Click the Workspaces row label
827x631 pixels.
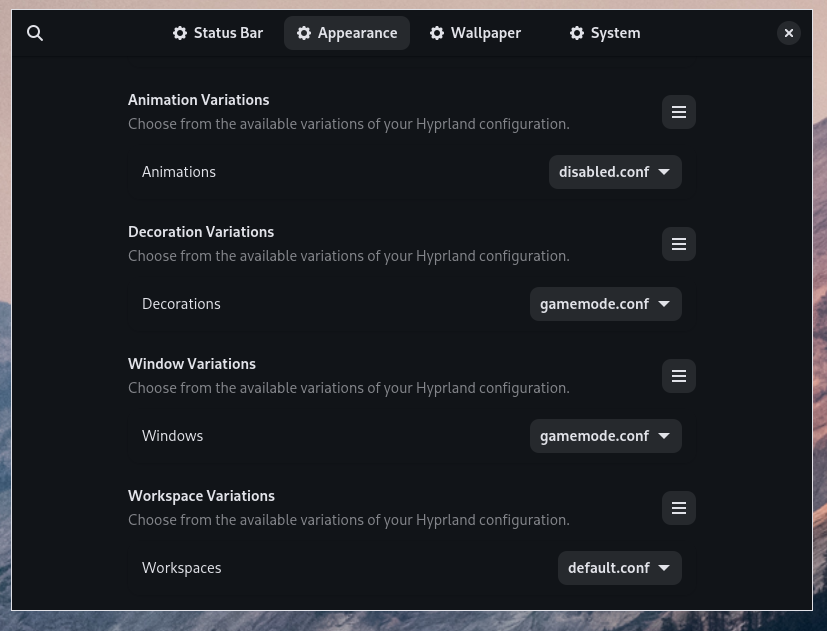(x=181, y=568)
